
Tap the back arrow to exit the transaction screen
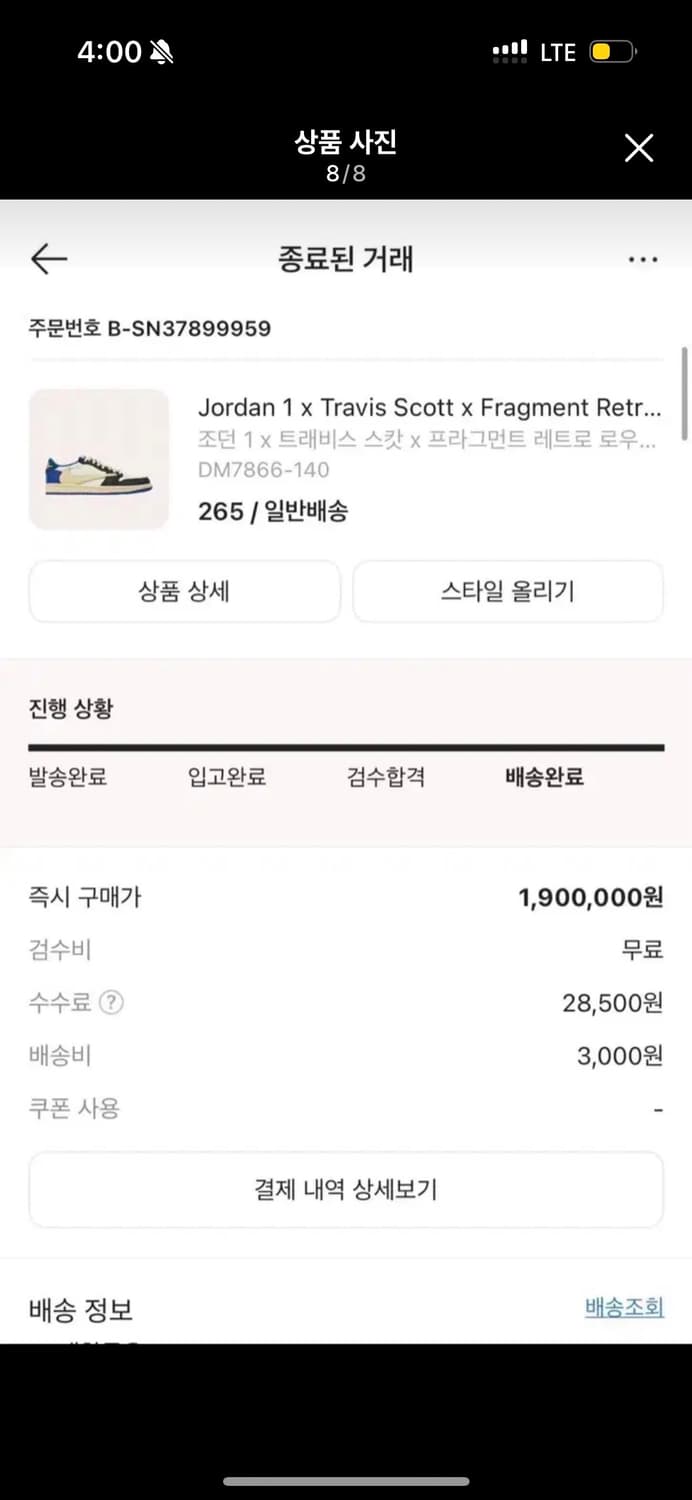48,258
